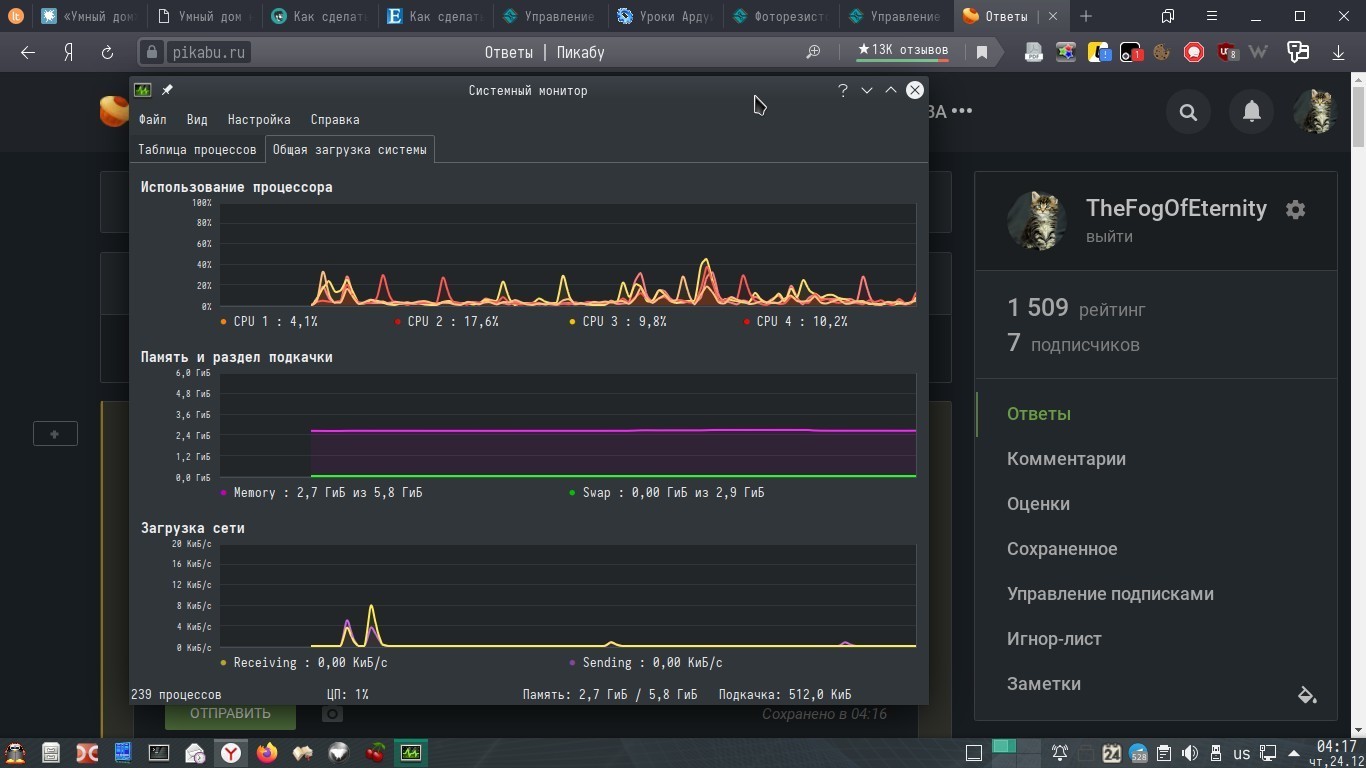
Task: Click the browser bookmark icon in address bar
Action: (982, 53)
